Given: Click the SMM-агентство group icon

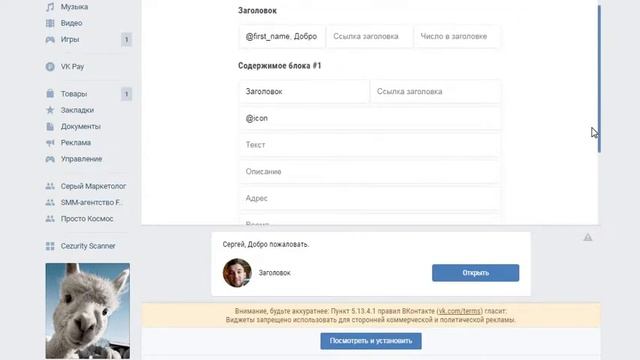Looking at the screenshot, I should (50, 202).
